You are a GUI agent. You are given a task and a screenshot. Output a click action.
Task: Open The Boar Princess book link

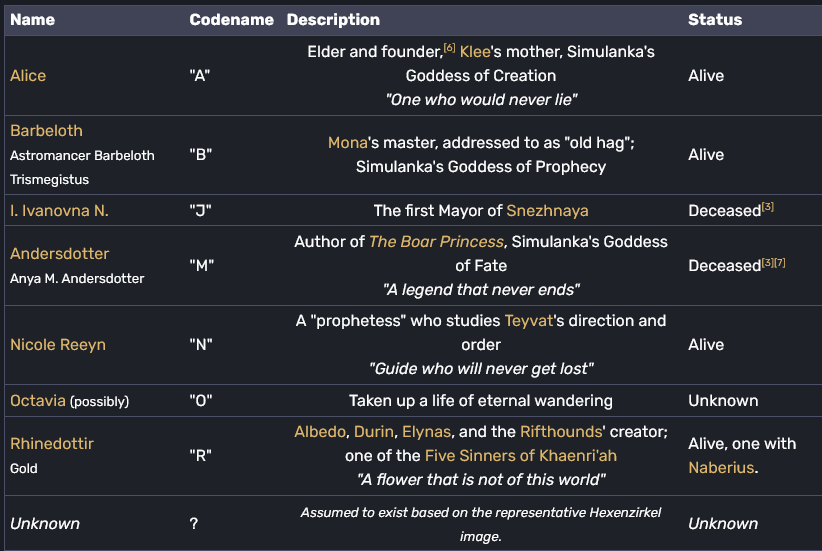point(436,242)
